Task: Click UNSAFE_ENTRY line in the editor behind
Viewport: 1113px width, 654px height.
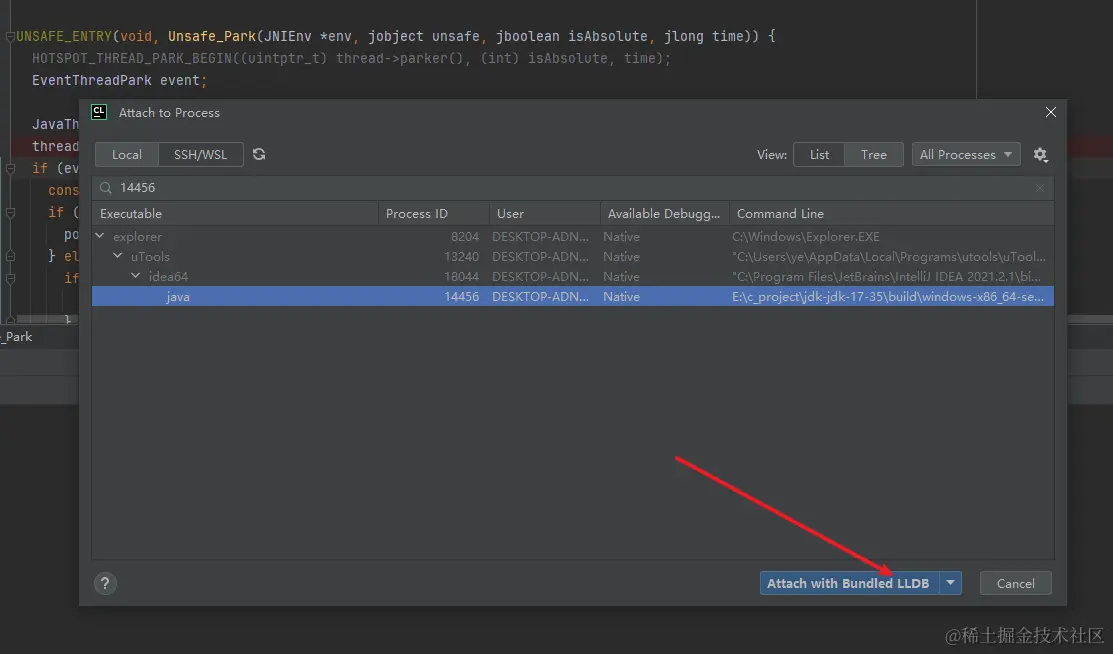Action: click(395, 36)
